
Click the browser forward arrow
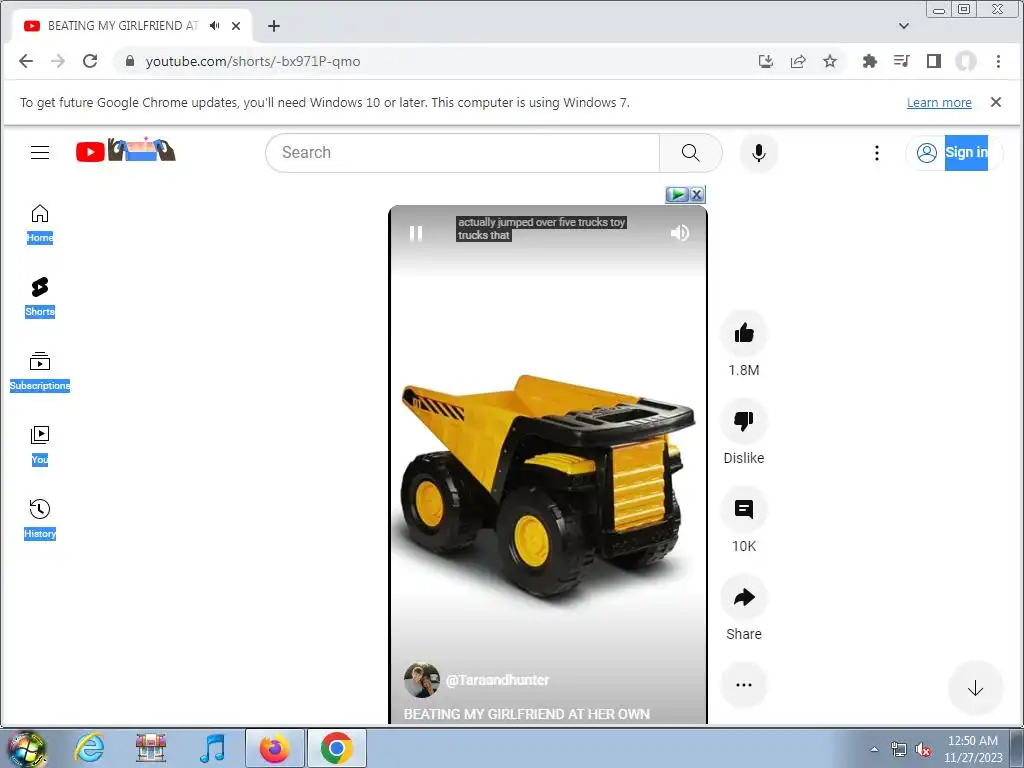(x=57, y=61)
